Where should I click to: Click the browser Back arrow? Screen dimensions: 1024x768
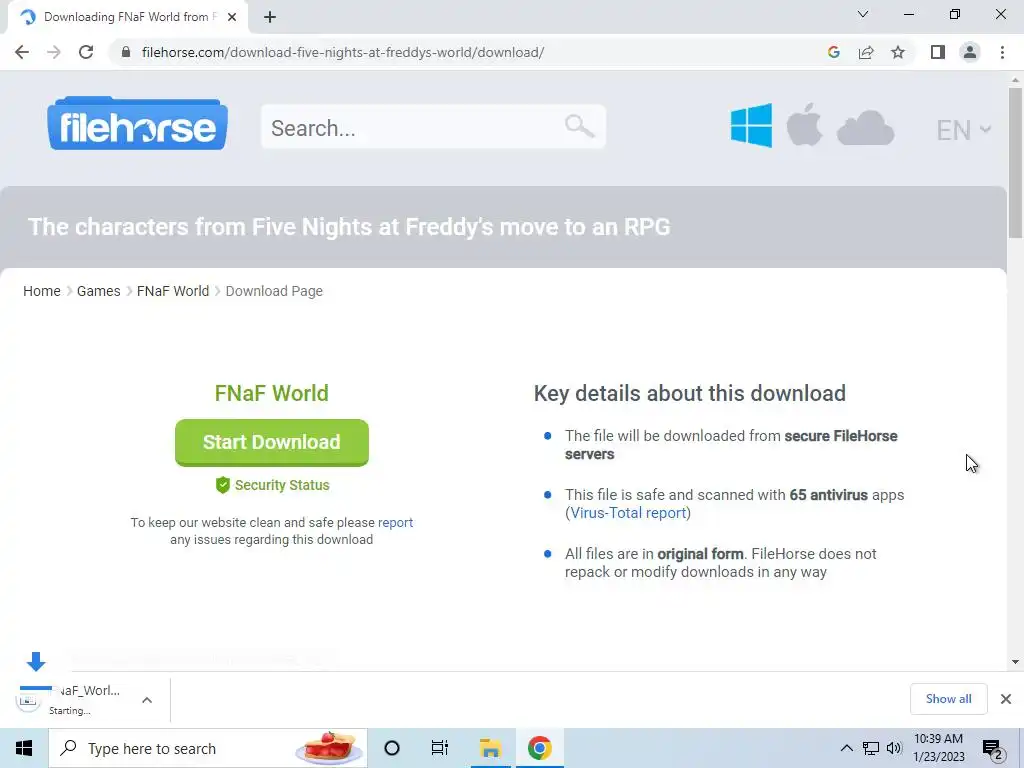pos(22,52)
